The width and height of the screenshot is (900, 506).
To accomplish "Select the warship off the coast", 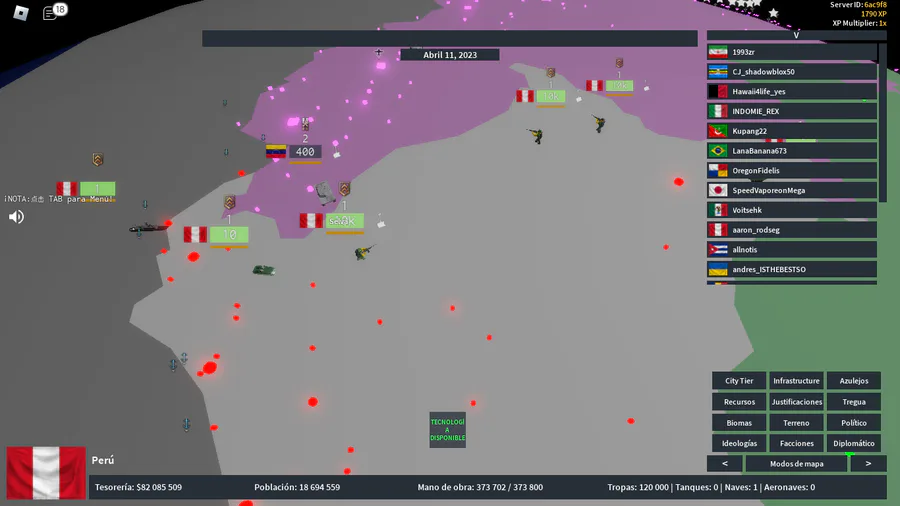I will tap(148, 228).
